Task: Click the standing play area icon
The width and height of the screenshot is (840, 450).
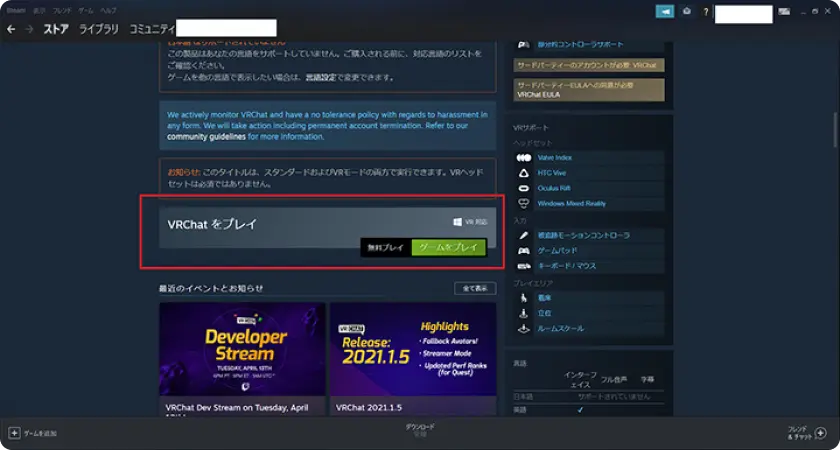Action: [523, 313]
